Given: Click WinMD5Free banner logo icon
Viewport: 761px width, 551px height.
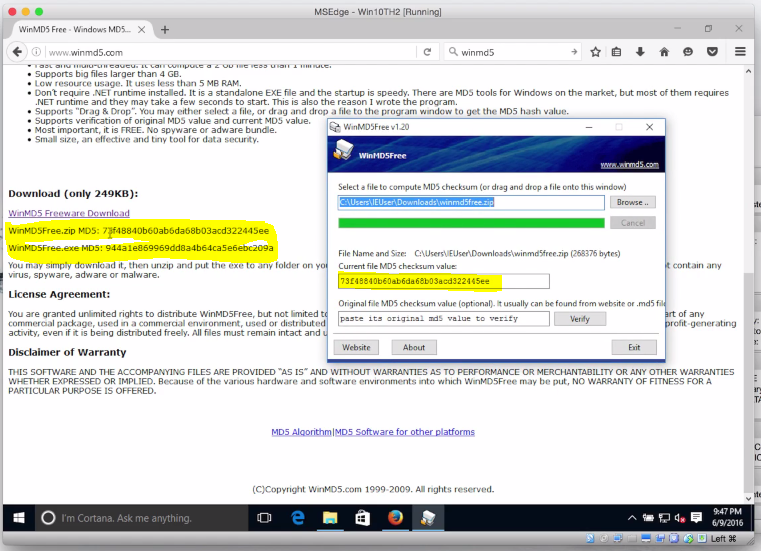Looking at the screenshot, I should [344, 150].
